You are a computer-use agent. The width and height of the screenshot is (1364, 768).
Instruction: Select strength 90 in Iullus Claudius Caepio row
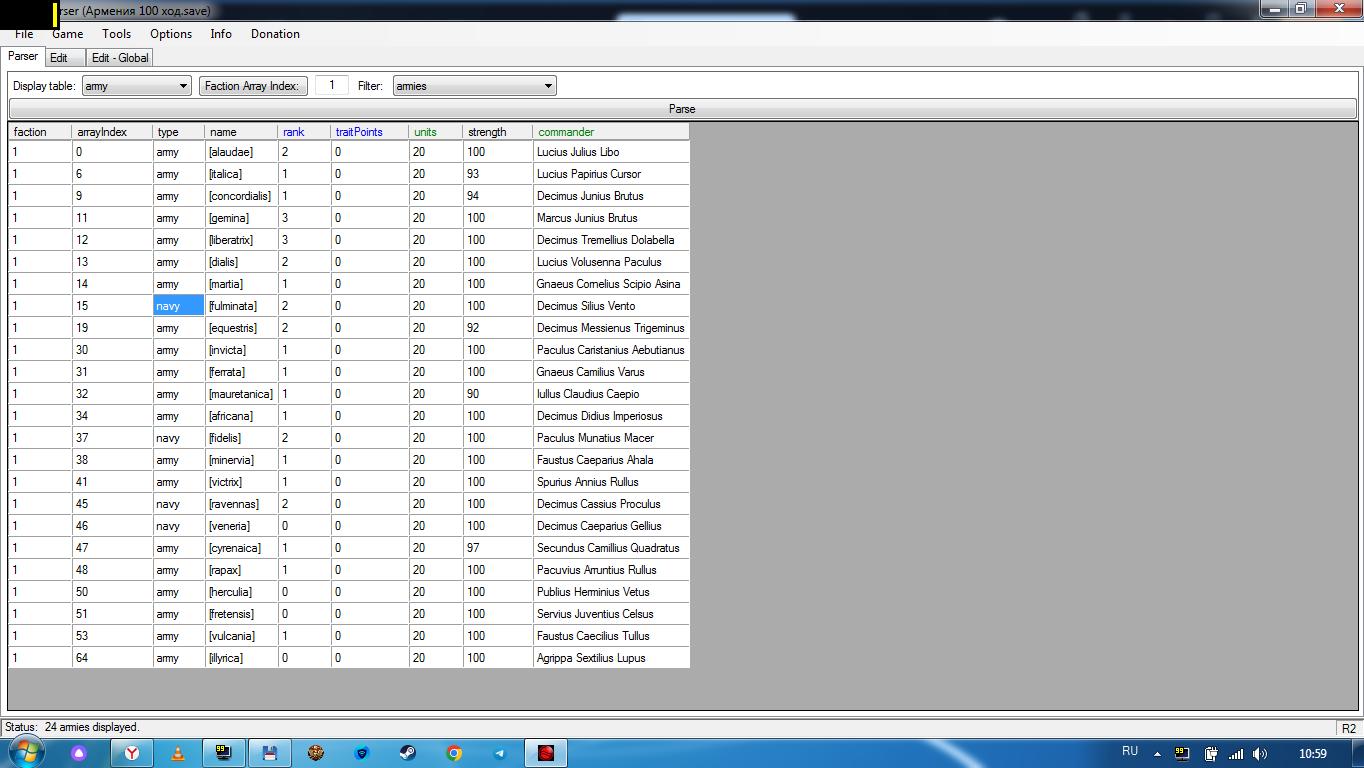(x=497, y=394)
